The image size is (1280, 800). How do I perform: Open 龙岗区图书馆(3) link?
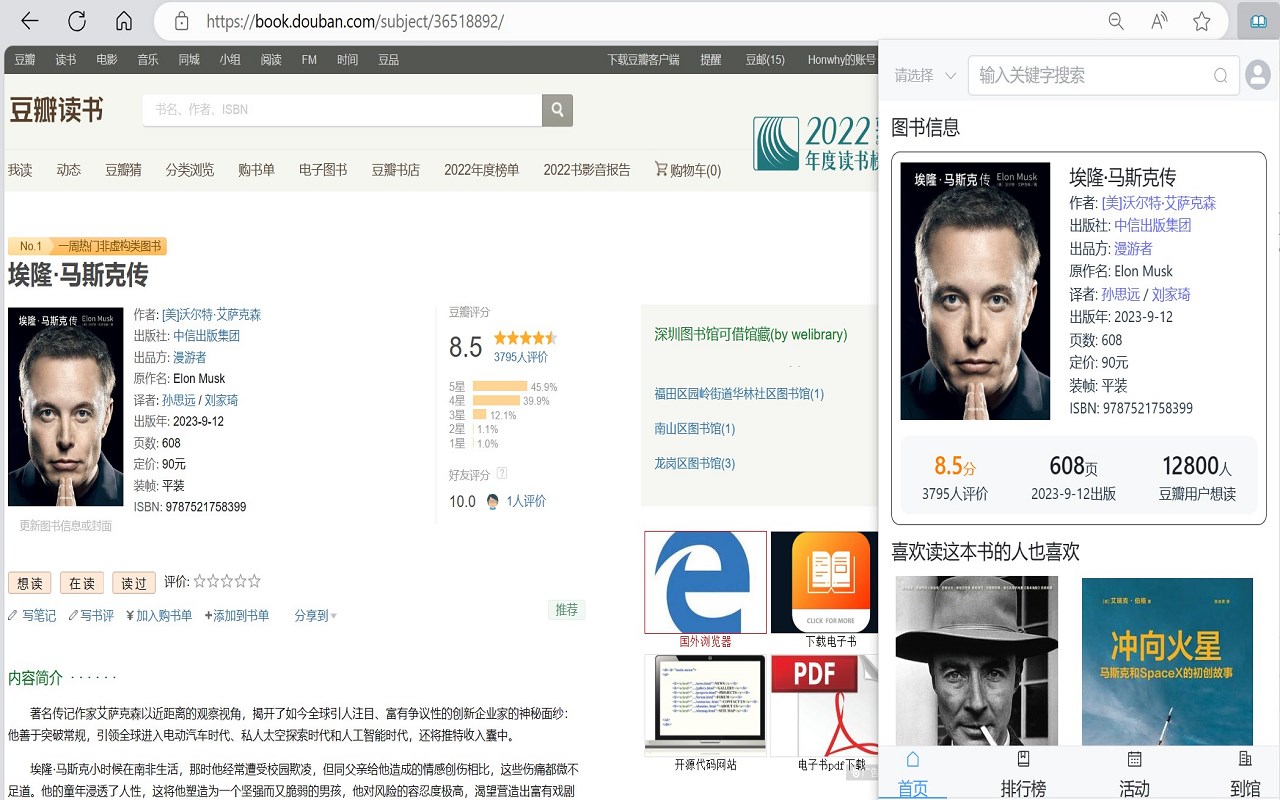695,463
